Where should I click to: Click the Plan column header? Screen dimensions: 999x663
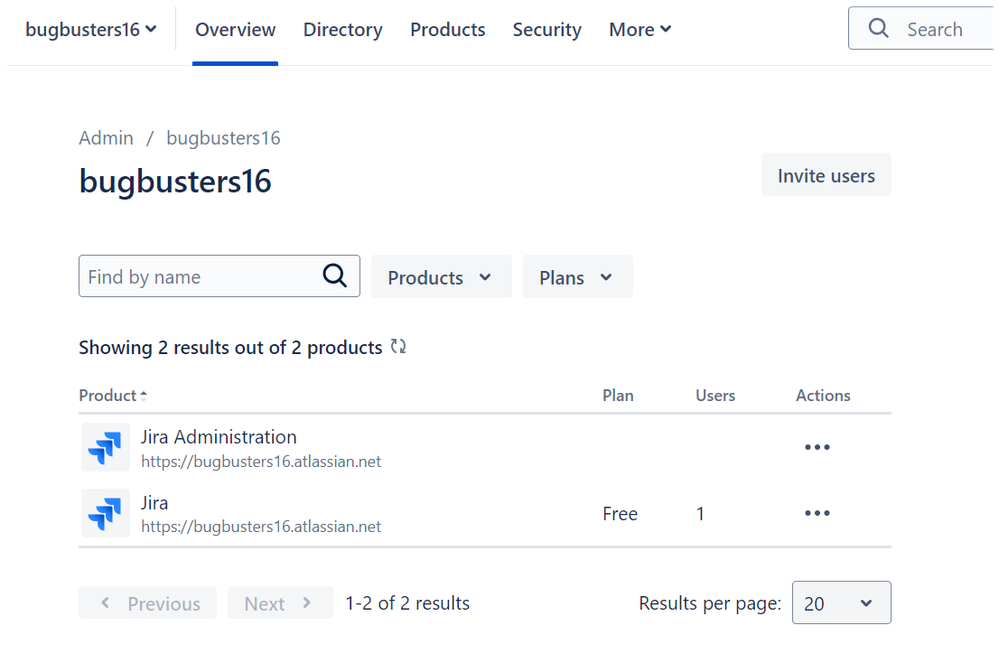click(618, 396)
